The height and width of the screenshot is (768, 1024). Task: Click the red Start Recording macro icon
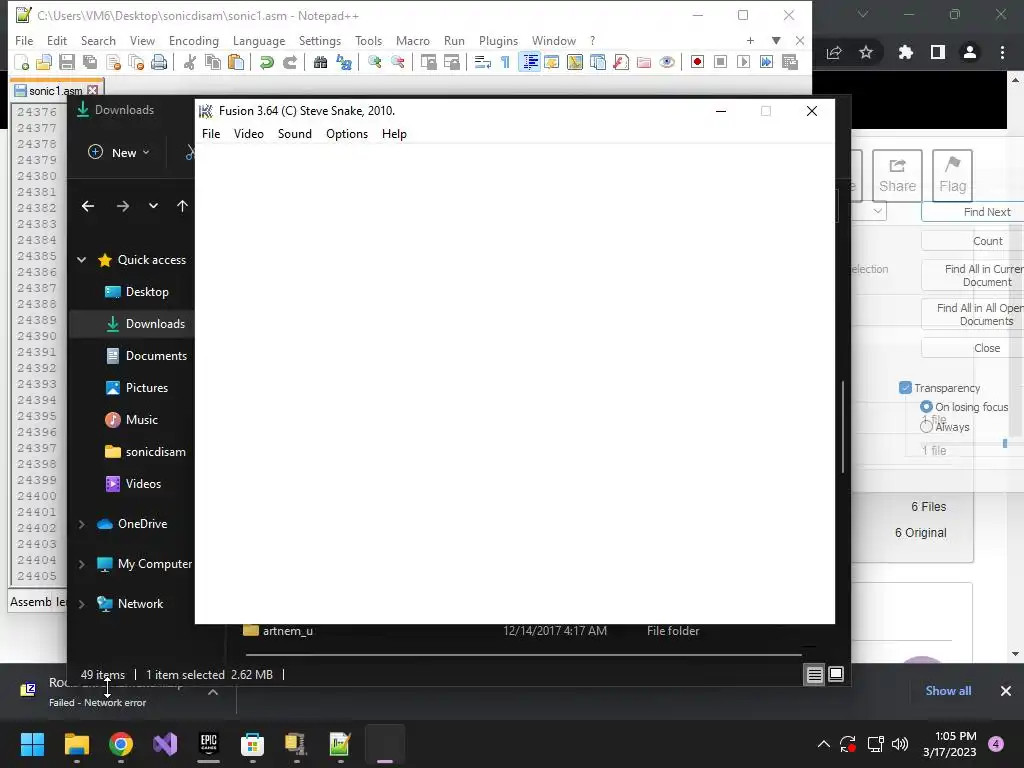point(697,62)
